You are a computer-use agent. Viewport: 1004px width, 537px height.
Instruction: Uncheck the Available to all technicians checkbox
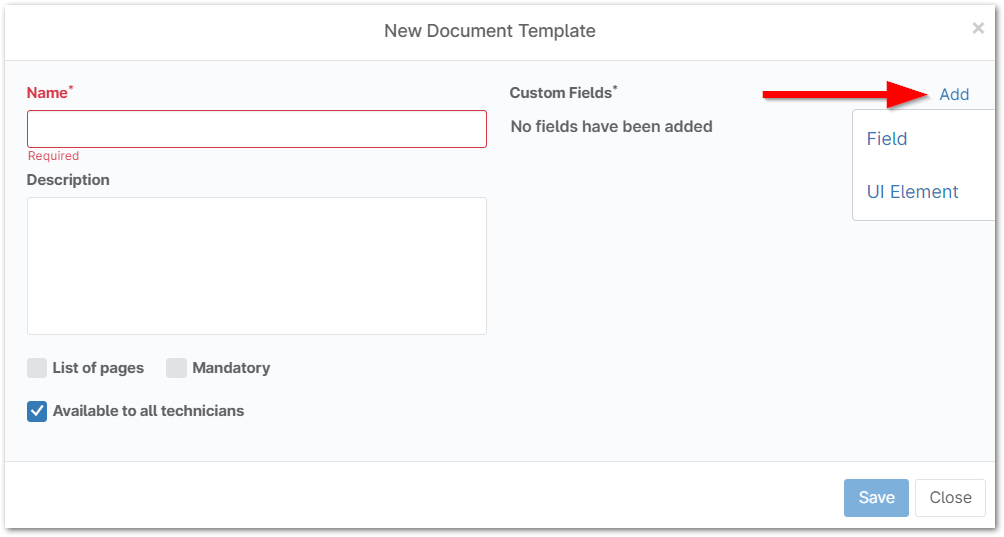click(37, 411)
